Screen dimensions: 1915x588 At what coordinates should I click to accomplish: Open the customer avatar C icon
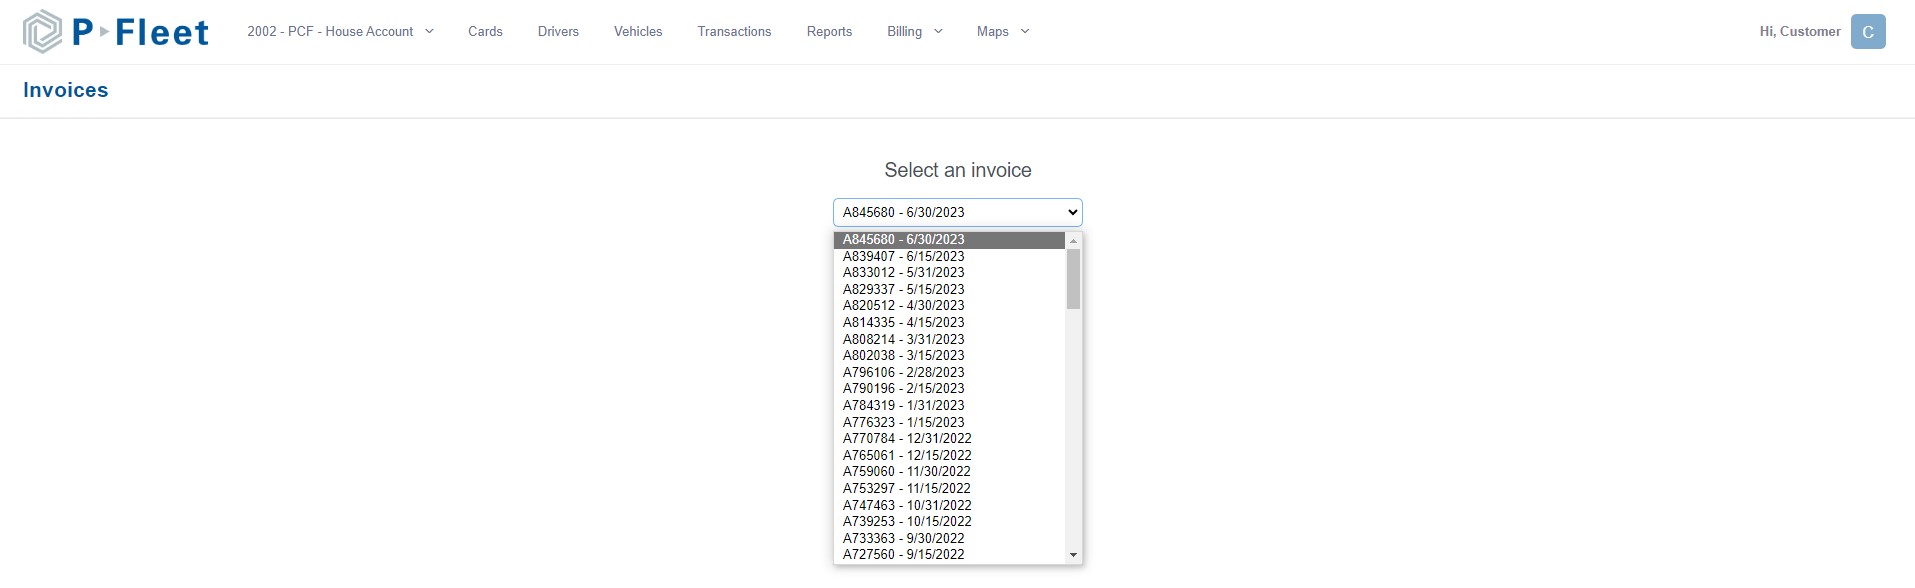[x=1867, y=32]
